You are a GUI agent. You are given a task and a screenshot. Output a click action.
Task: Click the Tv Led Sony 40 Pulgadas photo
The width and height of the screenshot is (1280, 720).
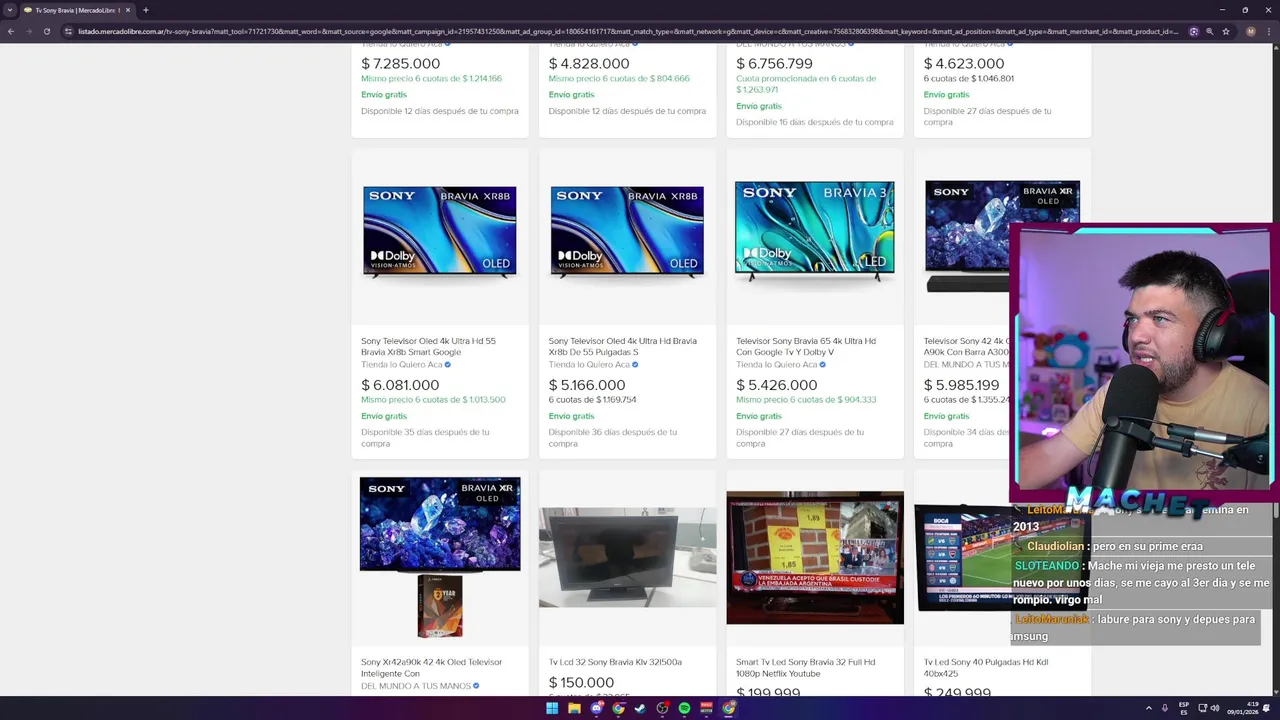[963, 557]
